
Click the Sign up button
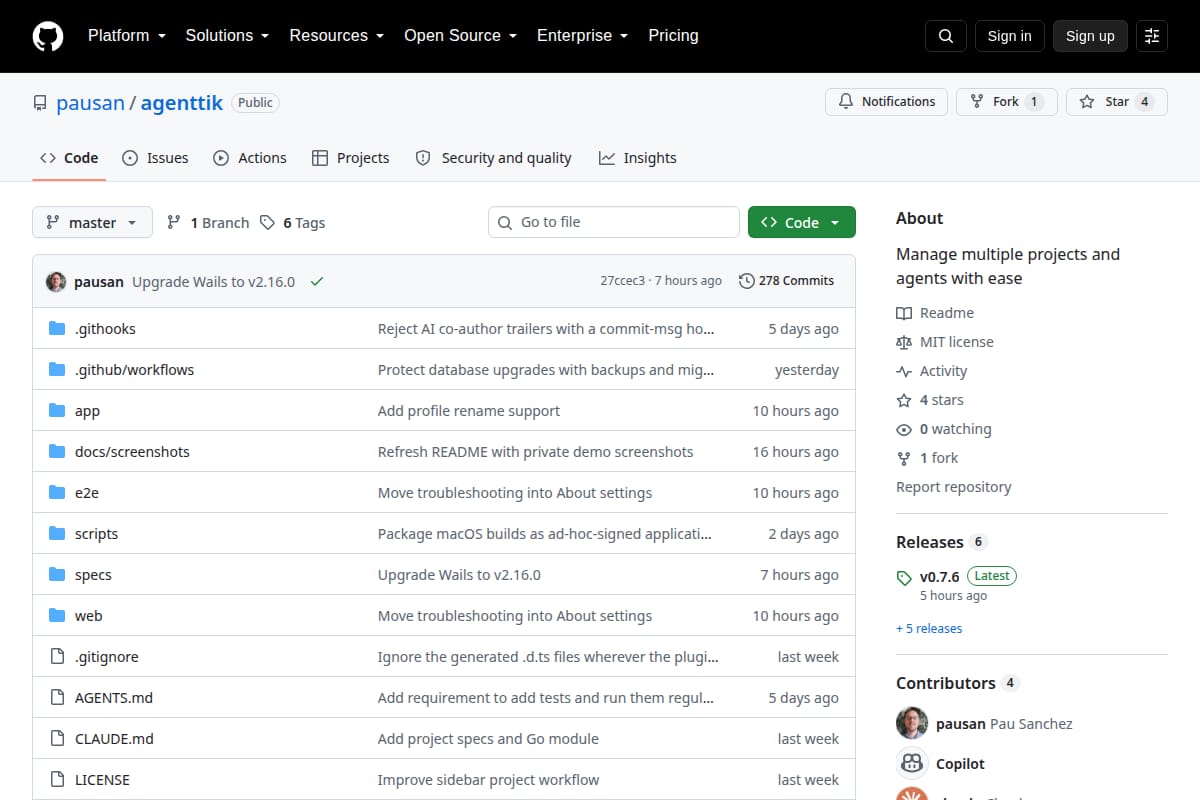1090,36
